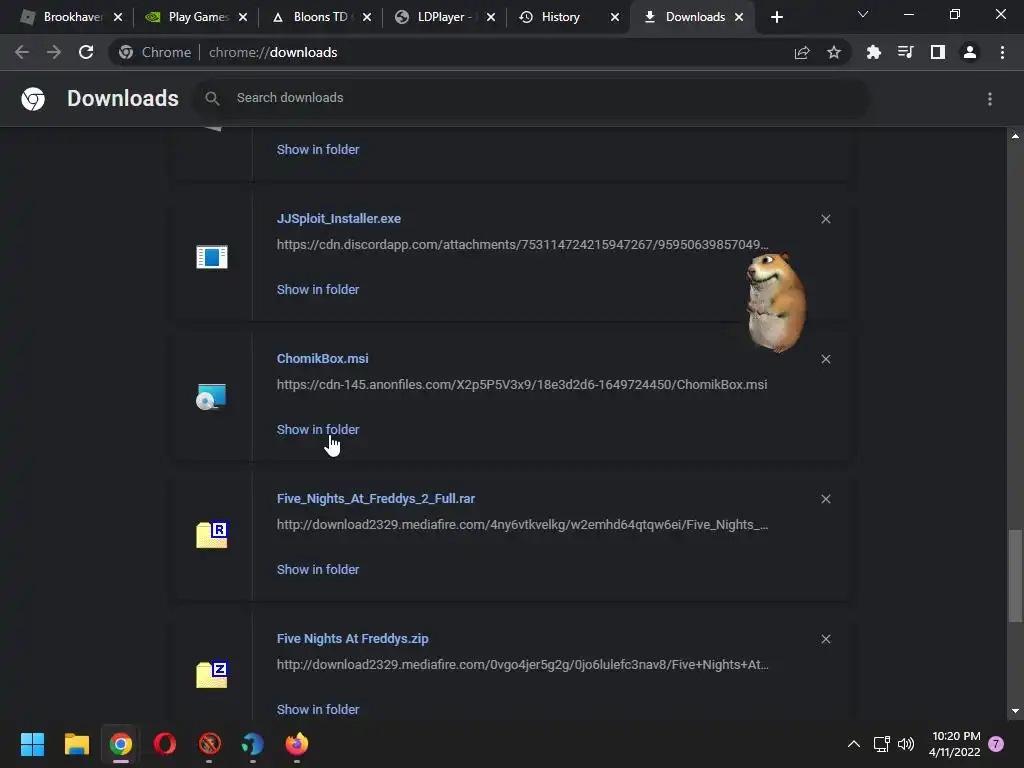Image resolution: width=1024 pixels, height=768 pixels.
Task: Open the Windows Start menu
Action: click(x=32, y=744)
